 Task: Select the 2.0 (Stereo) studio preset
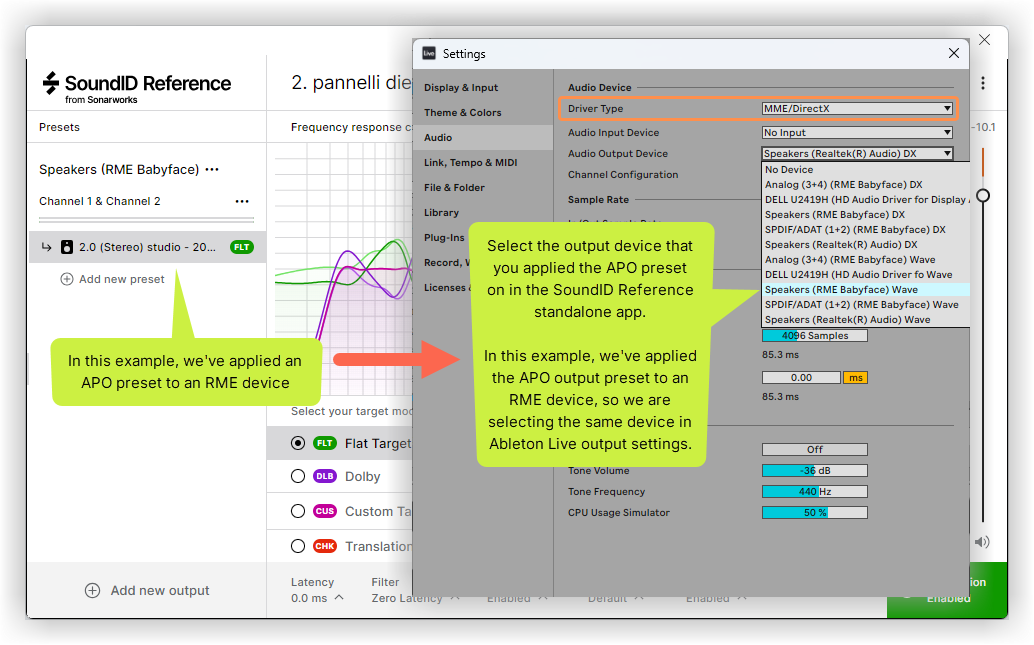coord(148,247)
